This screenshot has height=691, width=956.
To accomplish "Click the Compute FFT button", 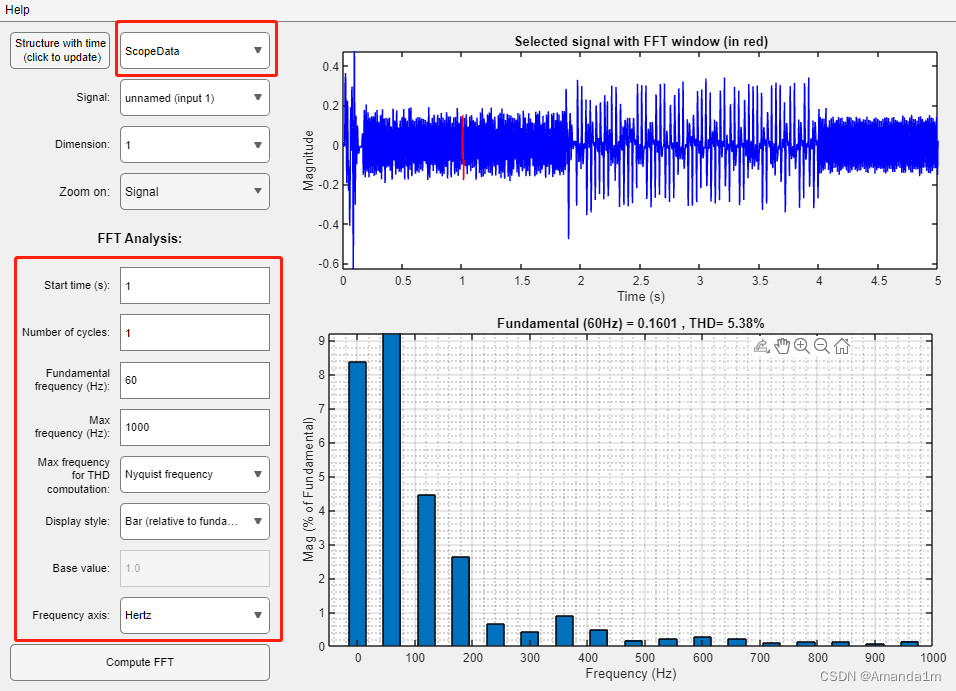I will (140, 662).
